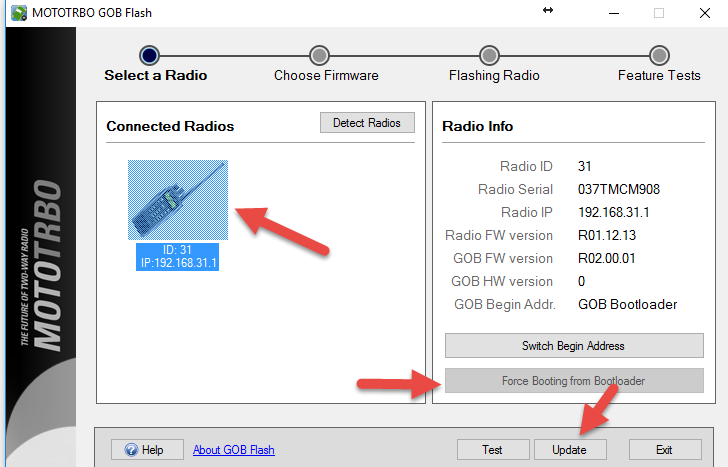This screenshot has width=728, height=467.
Task: Click the Radio Info heading
Action: coord(477,126)
